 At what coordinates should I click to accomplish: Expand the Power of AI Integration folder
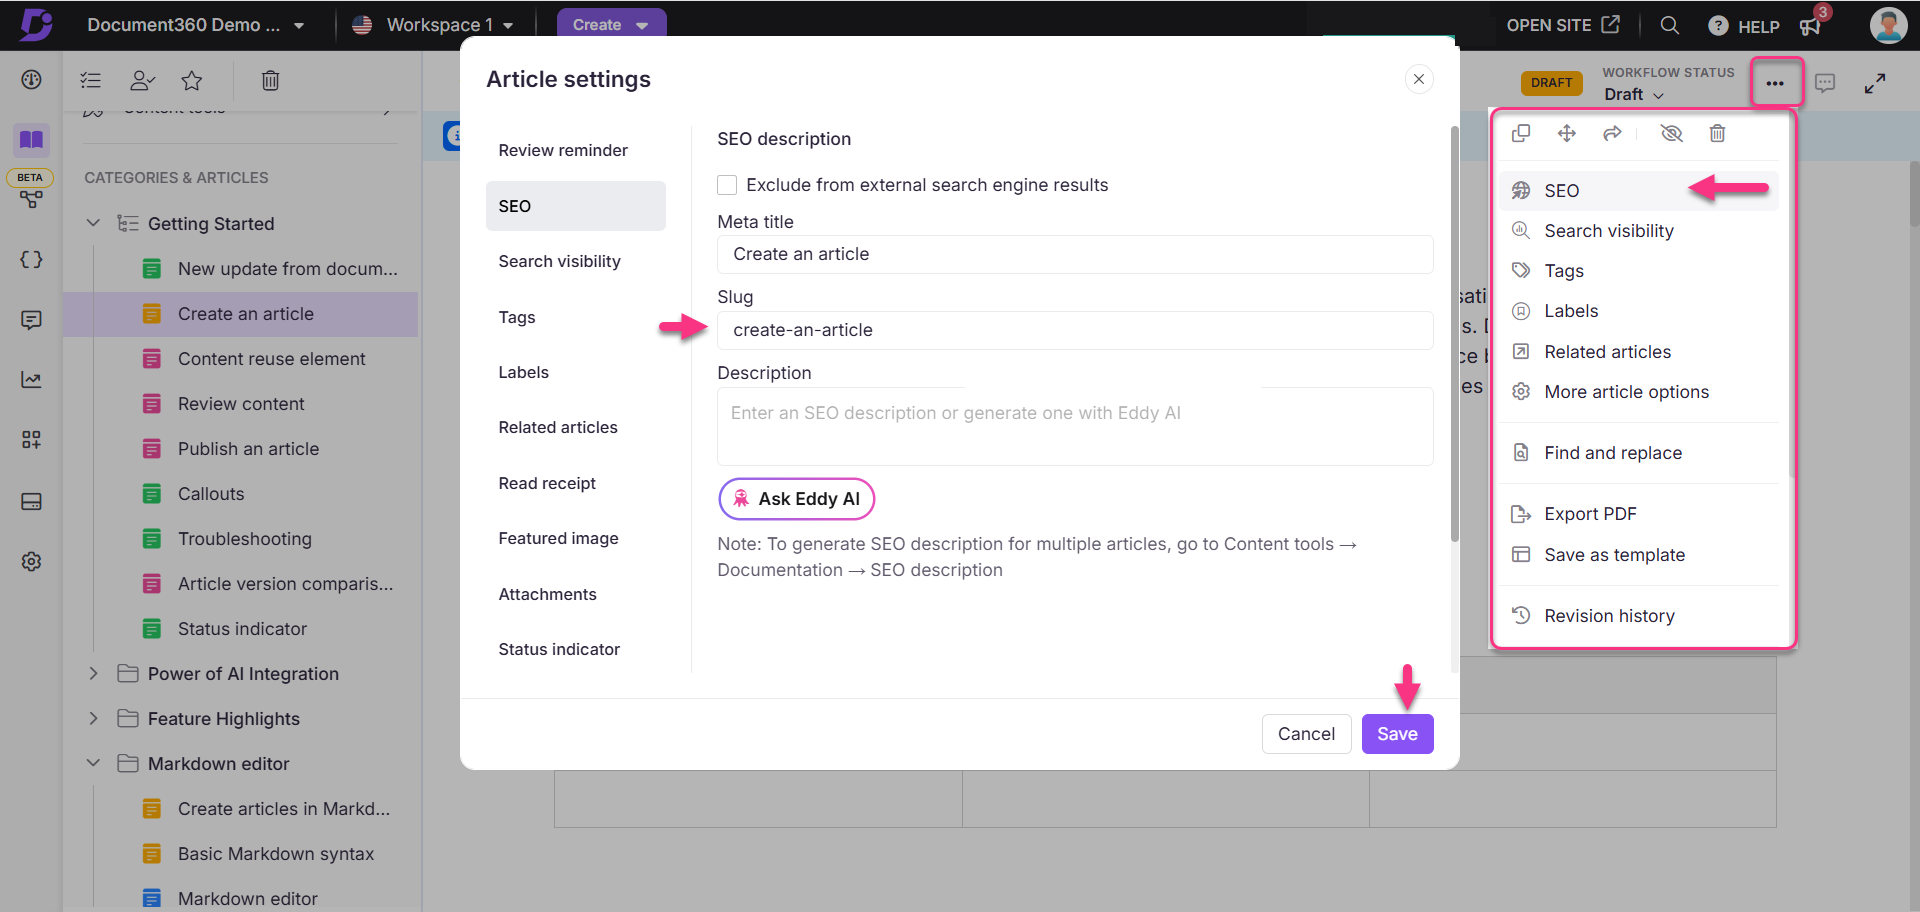(93, 673)
